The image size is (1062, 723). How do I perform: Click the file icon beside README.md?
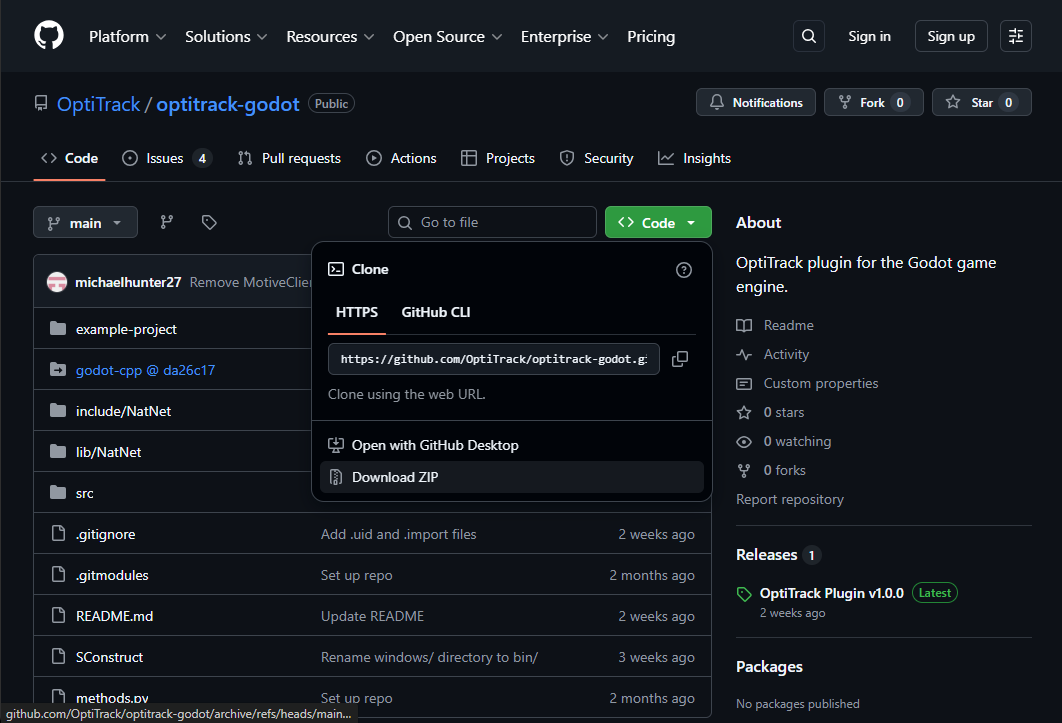58,616
